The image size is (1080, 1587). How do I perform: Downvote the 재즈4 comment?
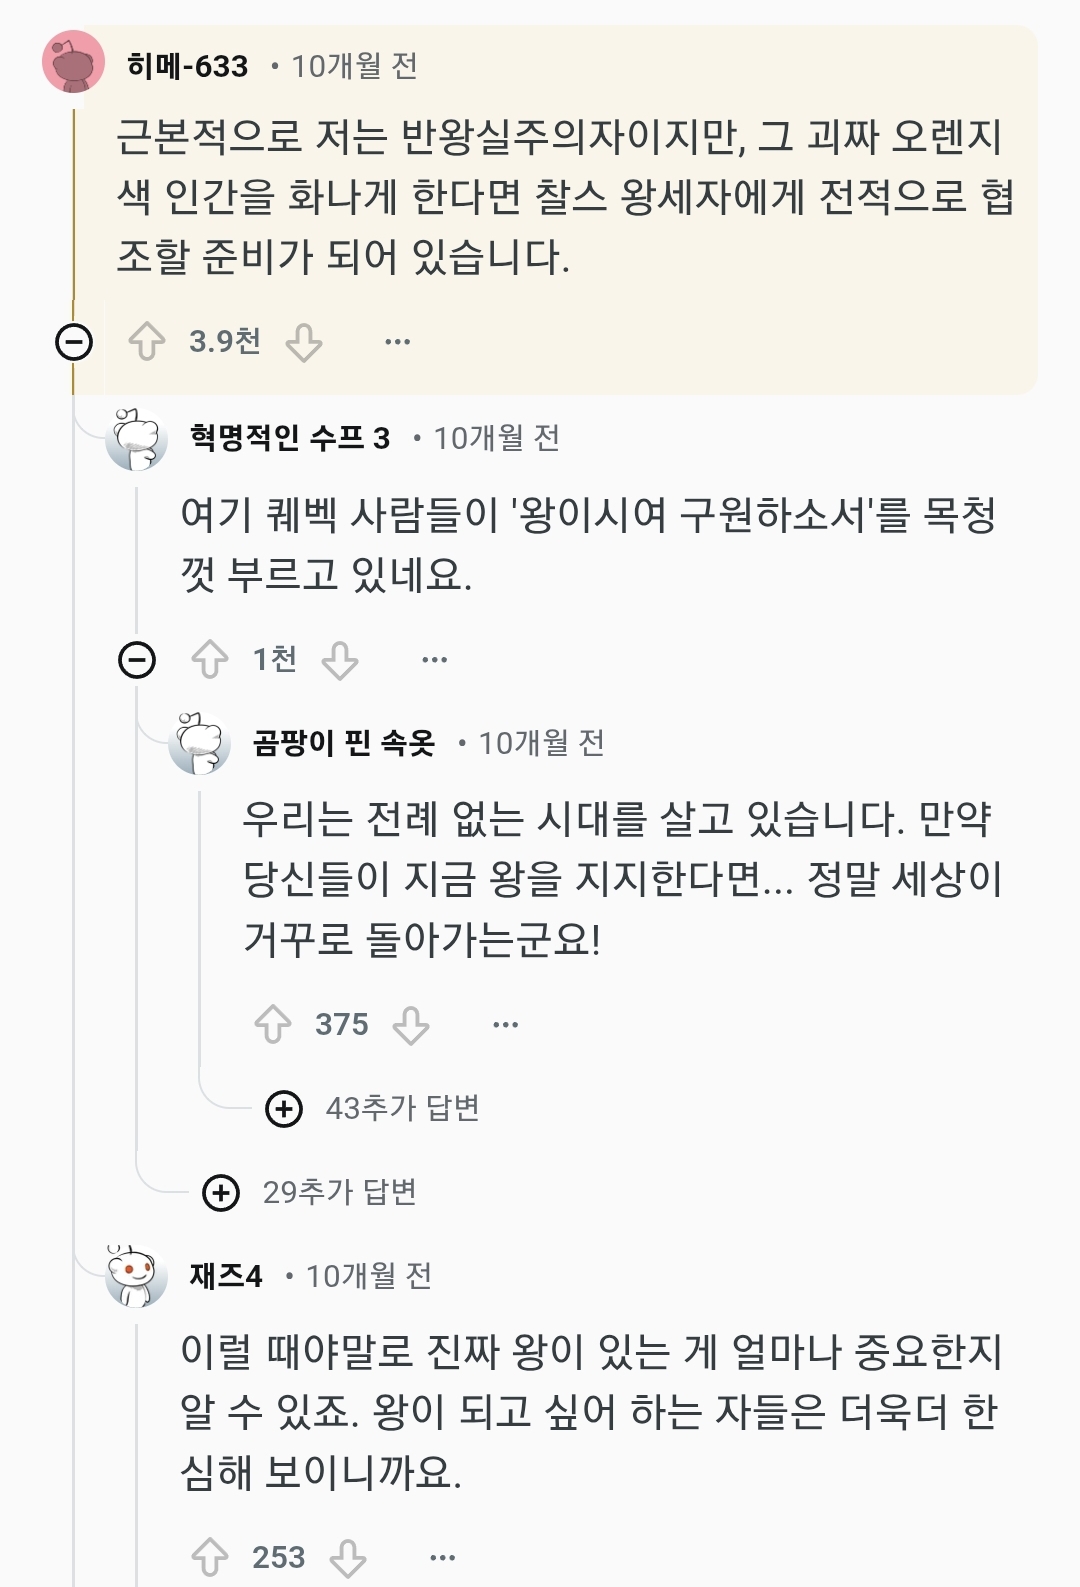point(348,1557)
